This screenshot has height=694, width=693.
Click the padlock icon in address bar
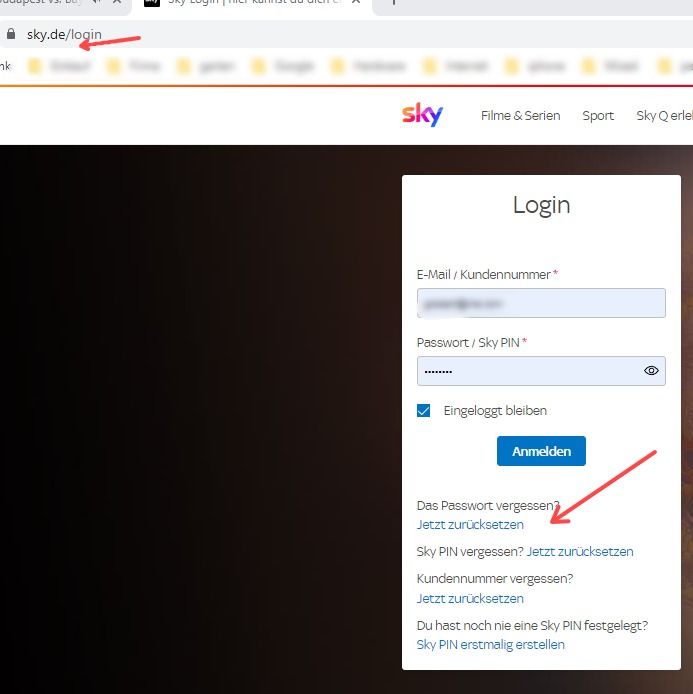click(x=11, y=34)
